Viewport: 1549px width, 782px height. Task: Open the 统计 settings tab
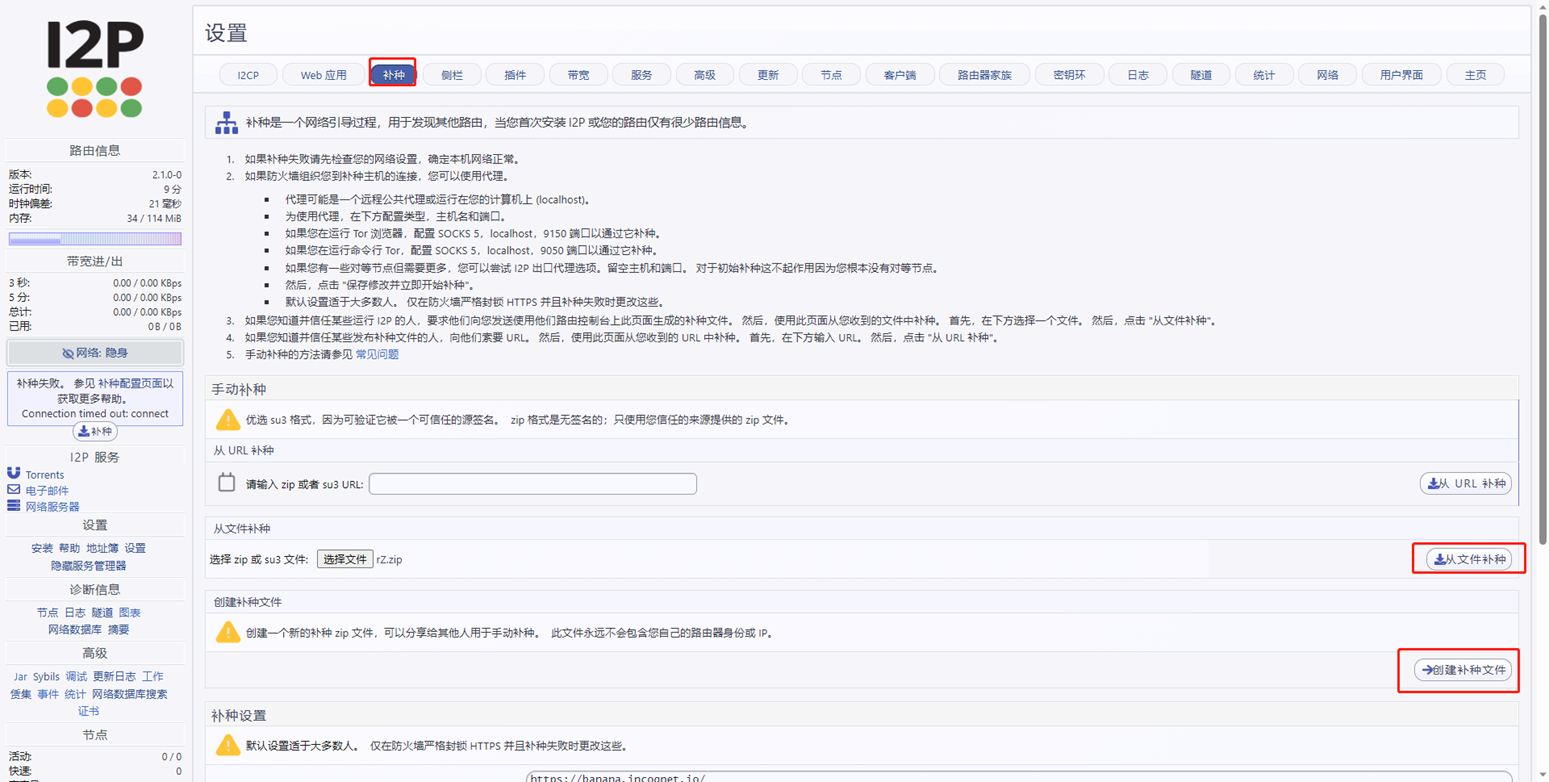pos(1264,74)
